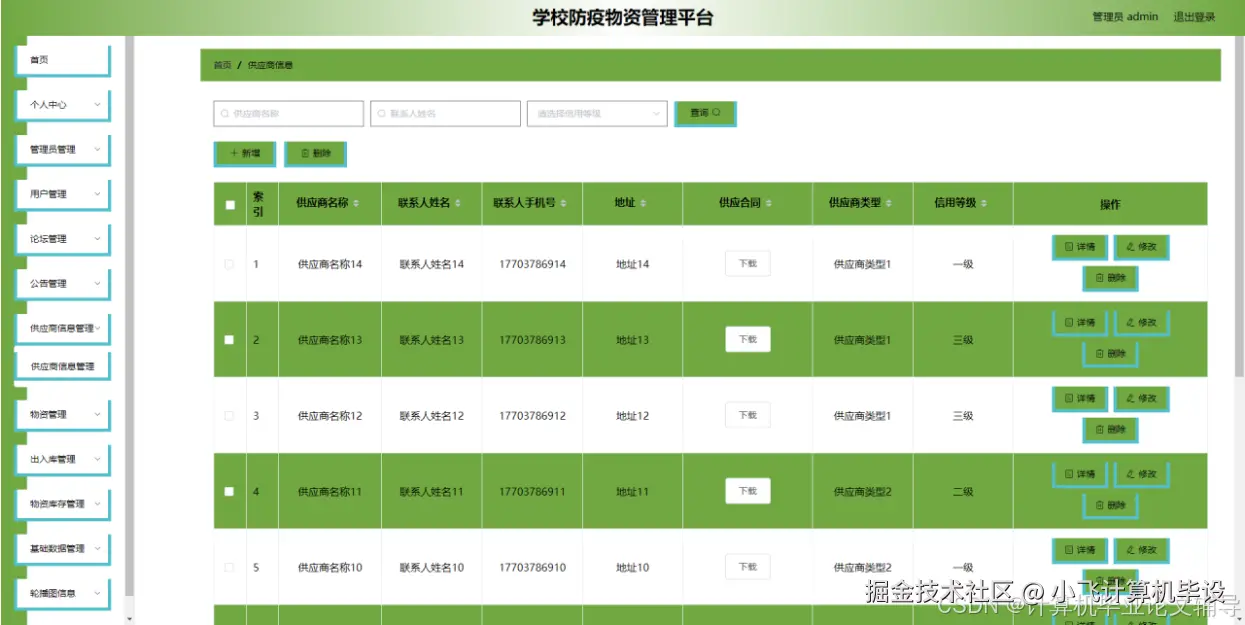Click 删除 for 供应商名称14 row
The image size is (1245, 625).
(x=1110, y=279)
